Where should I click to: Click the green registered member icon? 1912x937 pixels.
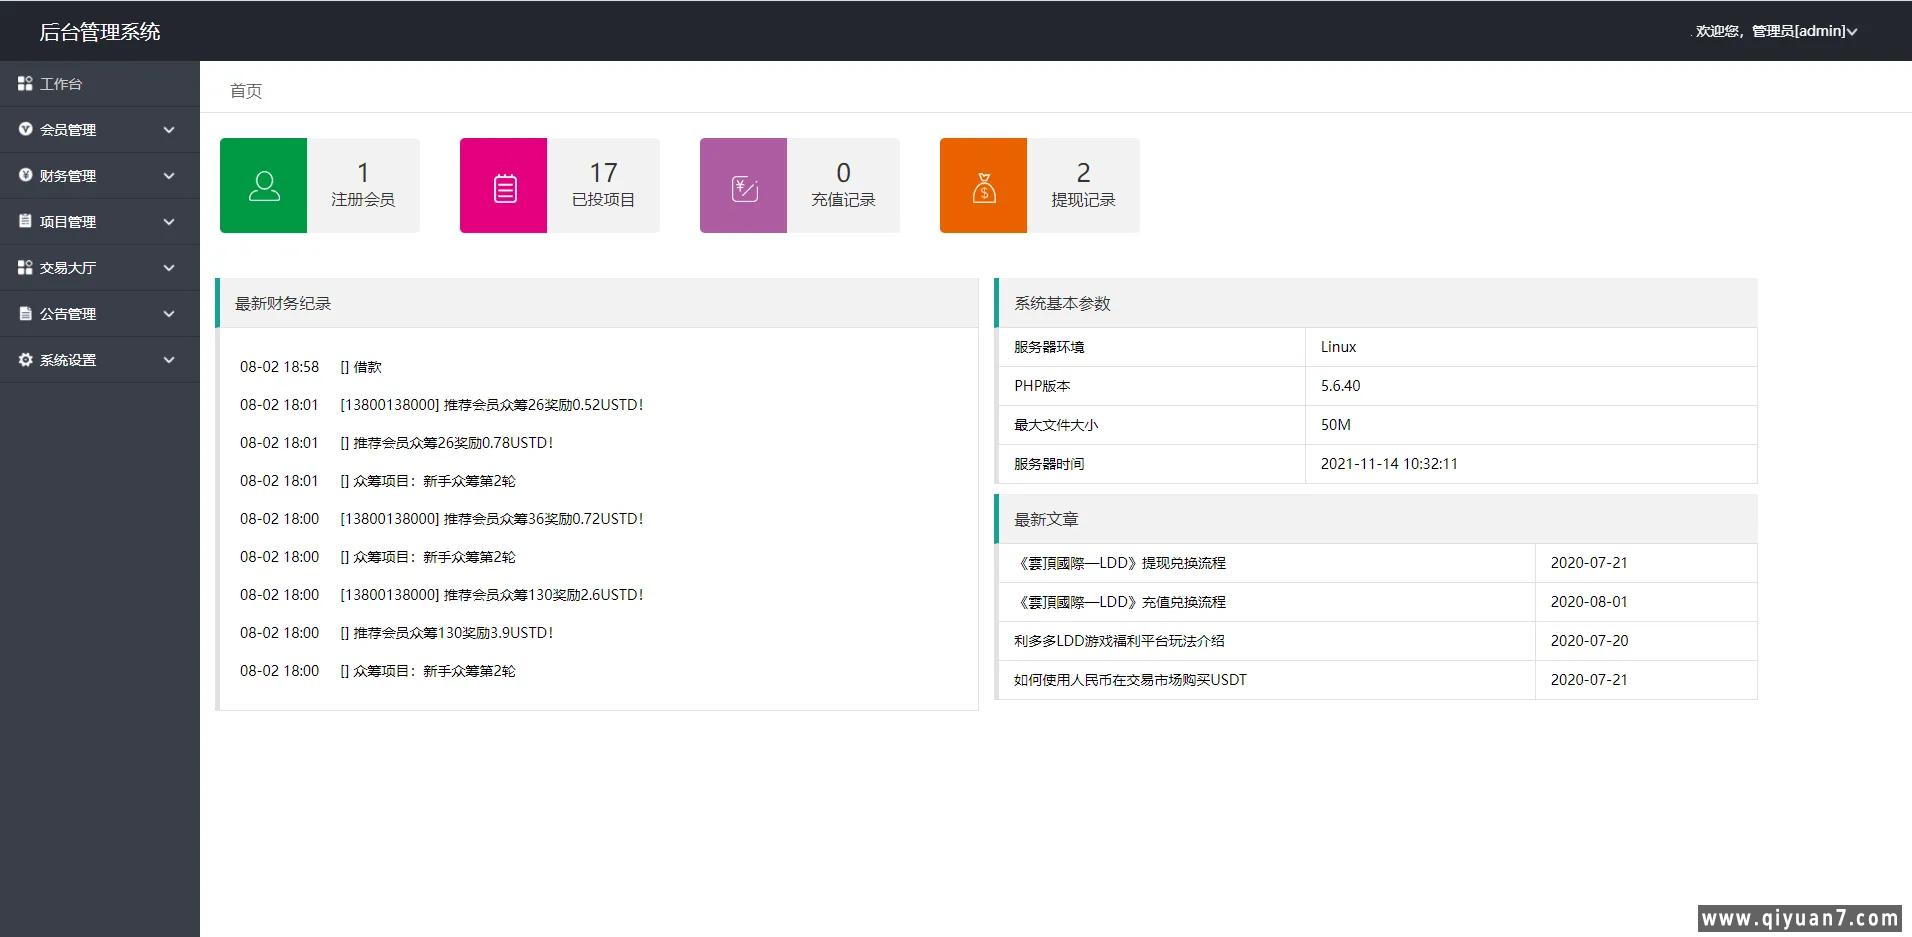pos(262,185)
